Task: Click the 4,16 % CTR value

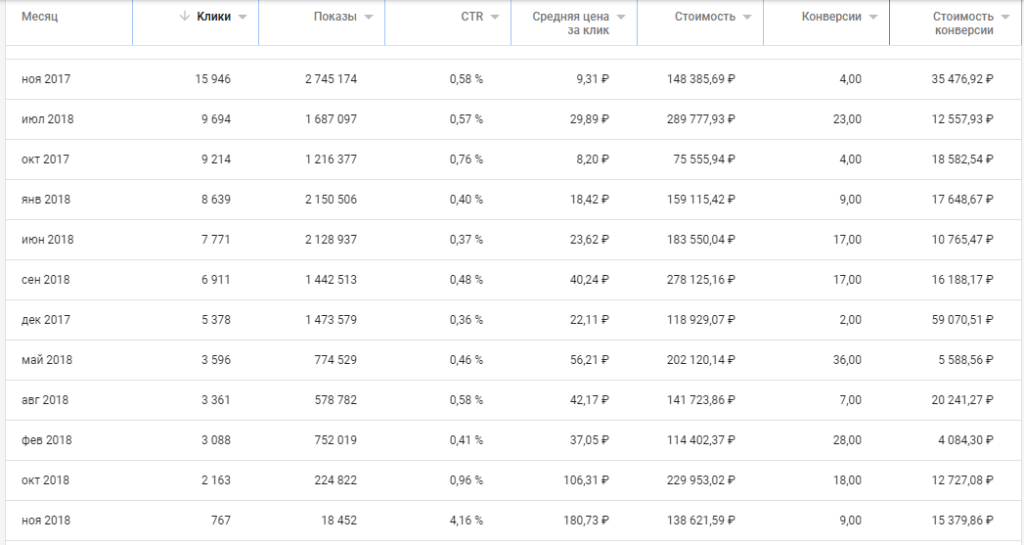Action: tap(466, 520)
